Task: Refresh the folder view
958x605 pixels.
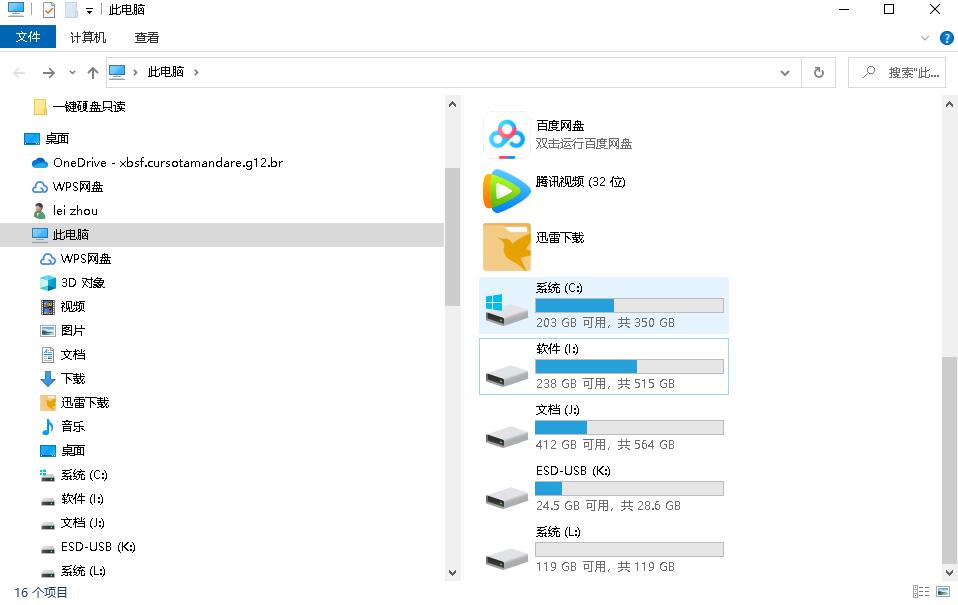Action: [818, 72]
